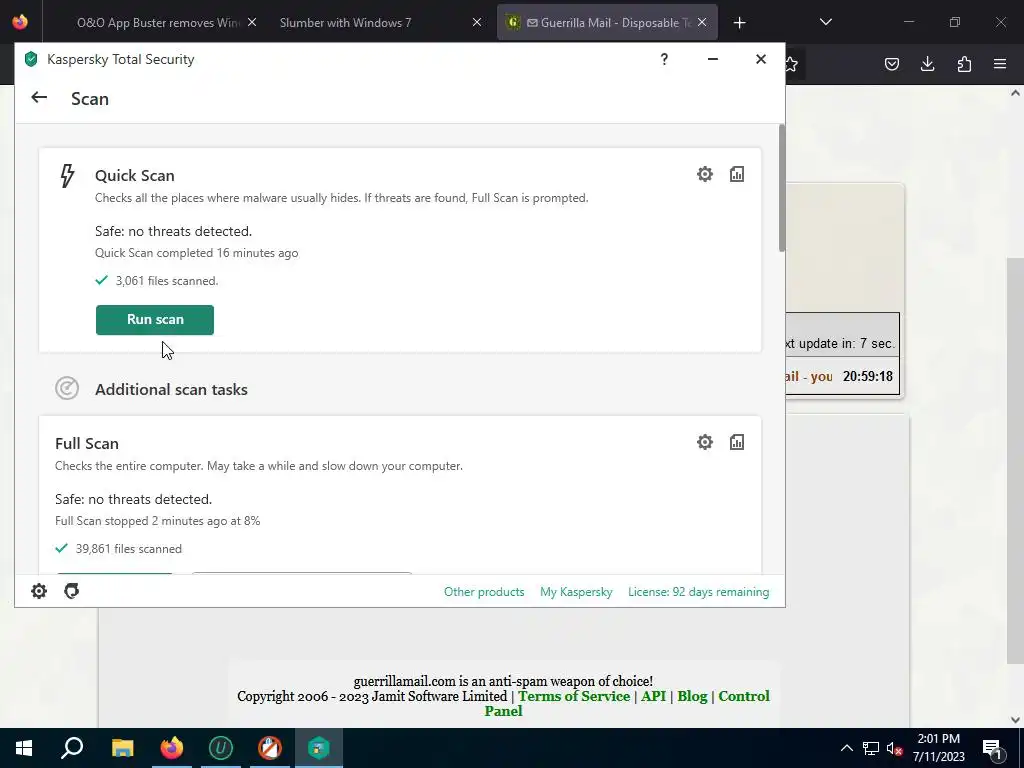Open Kaspersky settings gear at bottom left
The image size is (1024, 768).
coord(39,591)
